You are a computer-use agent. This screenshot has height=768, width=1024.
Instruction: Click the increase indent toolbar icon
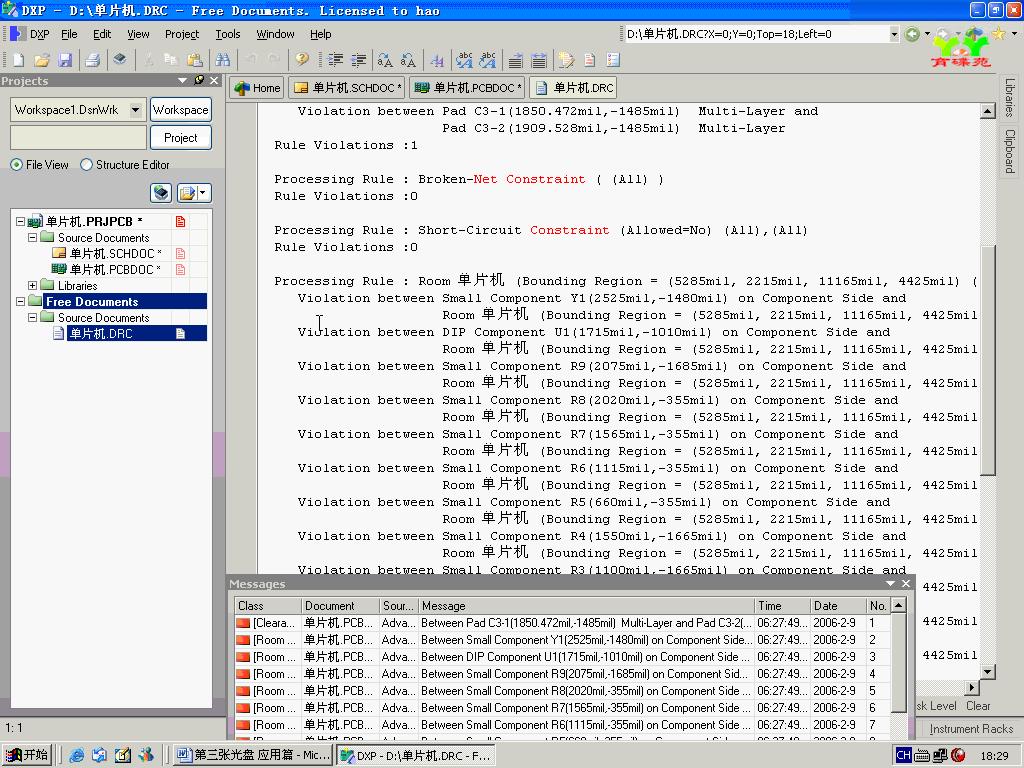336,60
